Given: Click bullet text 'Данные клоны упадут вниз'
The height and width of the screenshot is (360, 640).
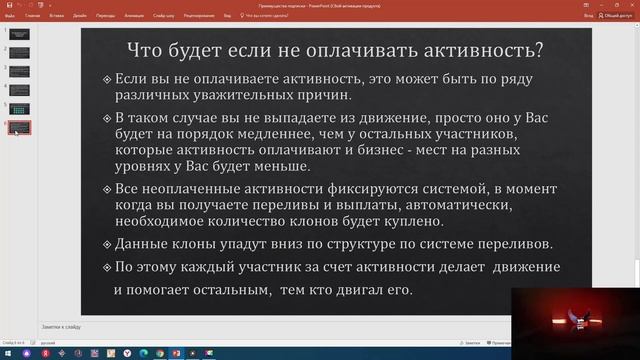Looking at the screenshot, I should [334, 244].
